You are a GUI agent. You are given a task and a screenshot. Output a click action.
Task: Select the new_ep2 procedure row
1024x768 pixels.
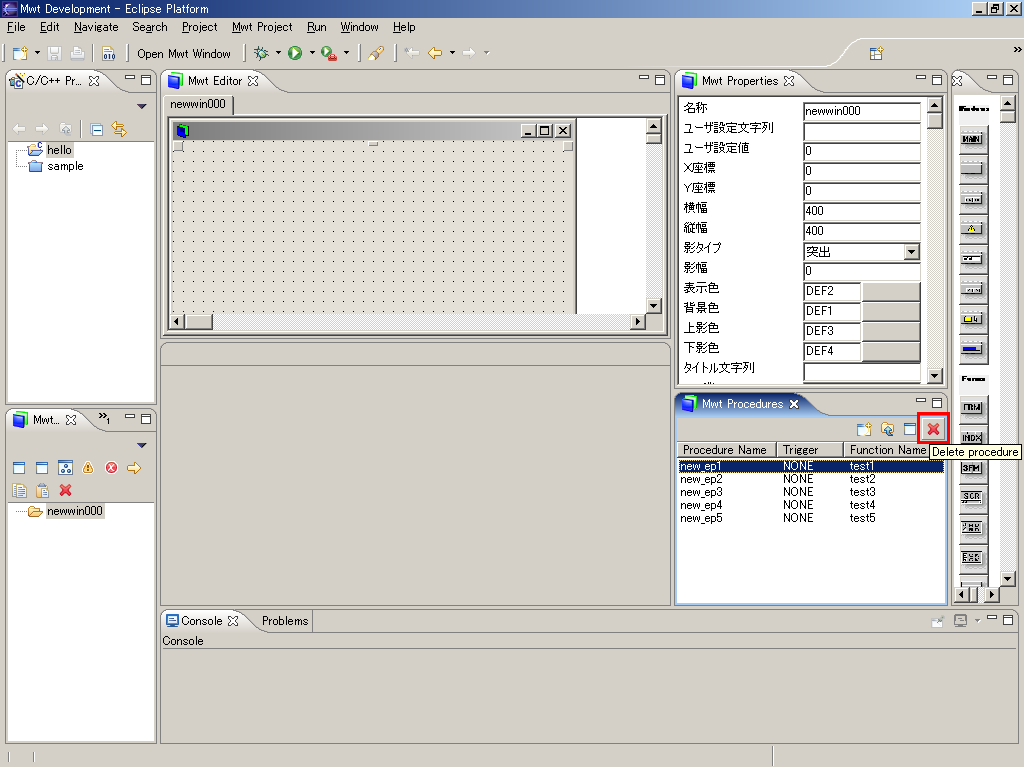[x=810, y=479]
